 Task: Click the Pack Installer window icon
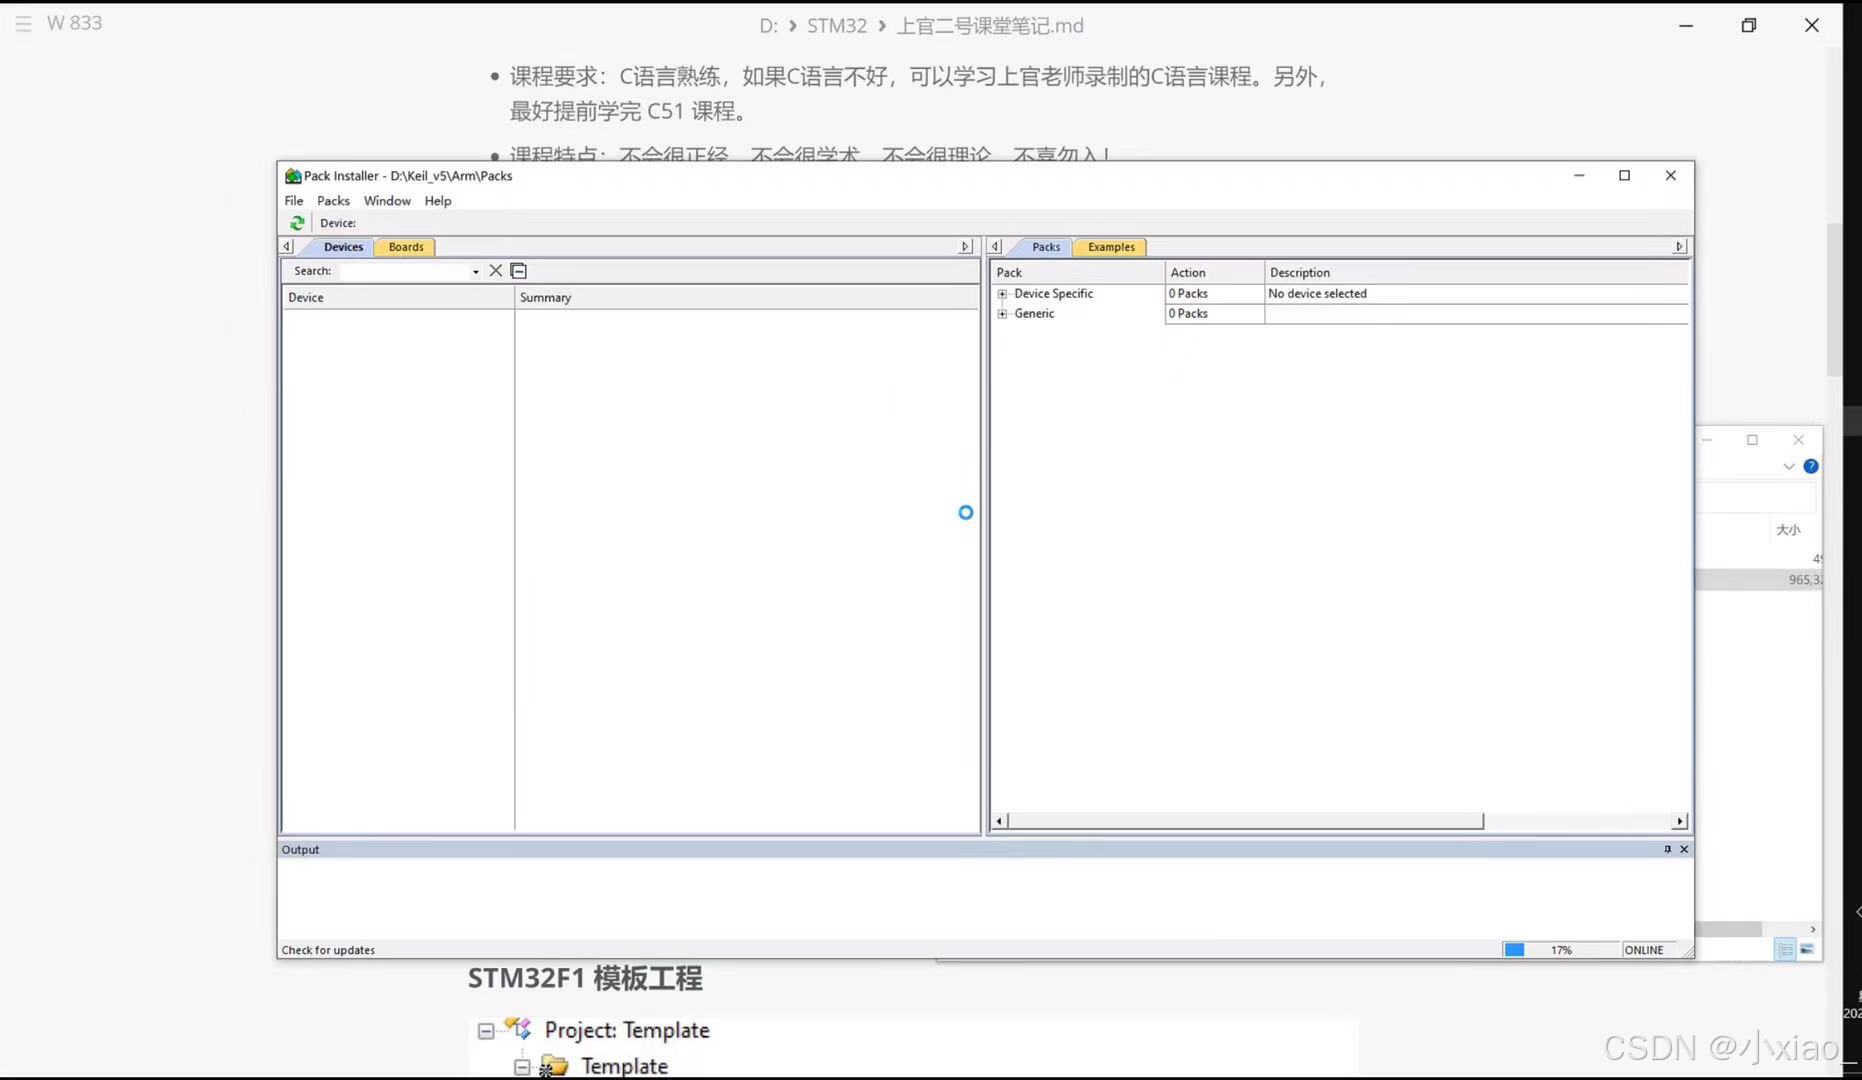click(x=291, y=175)
